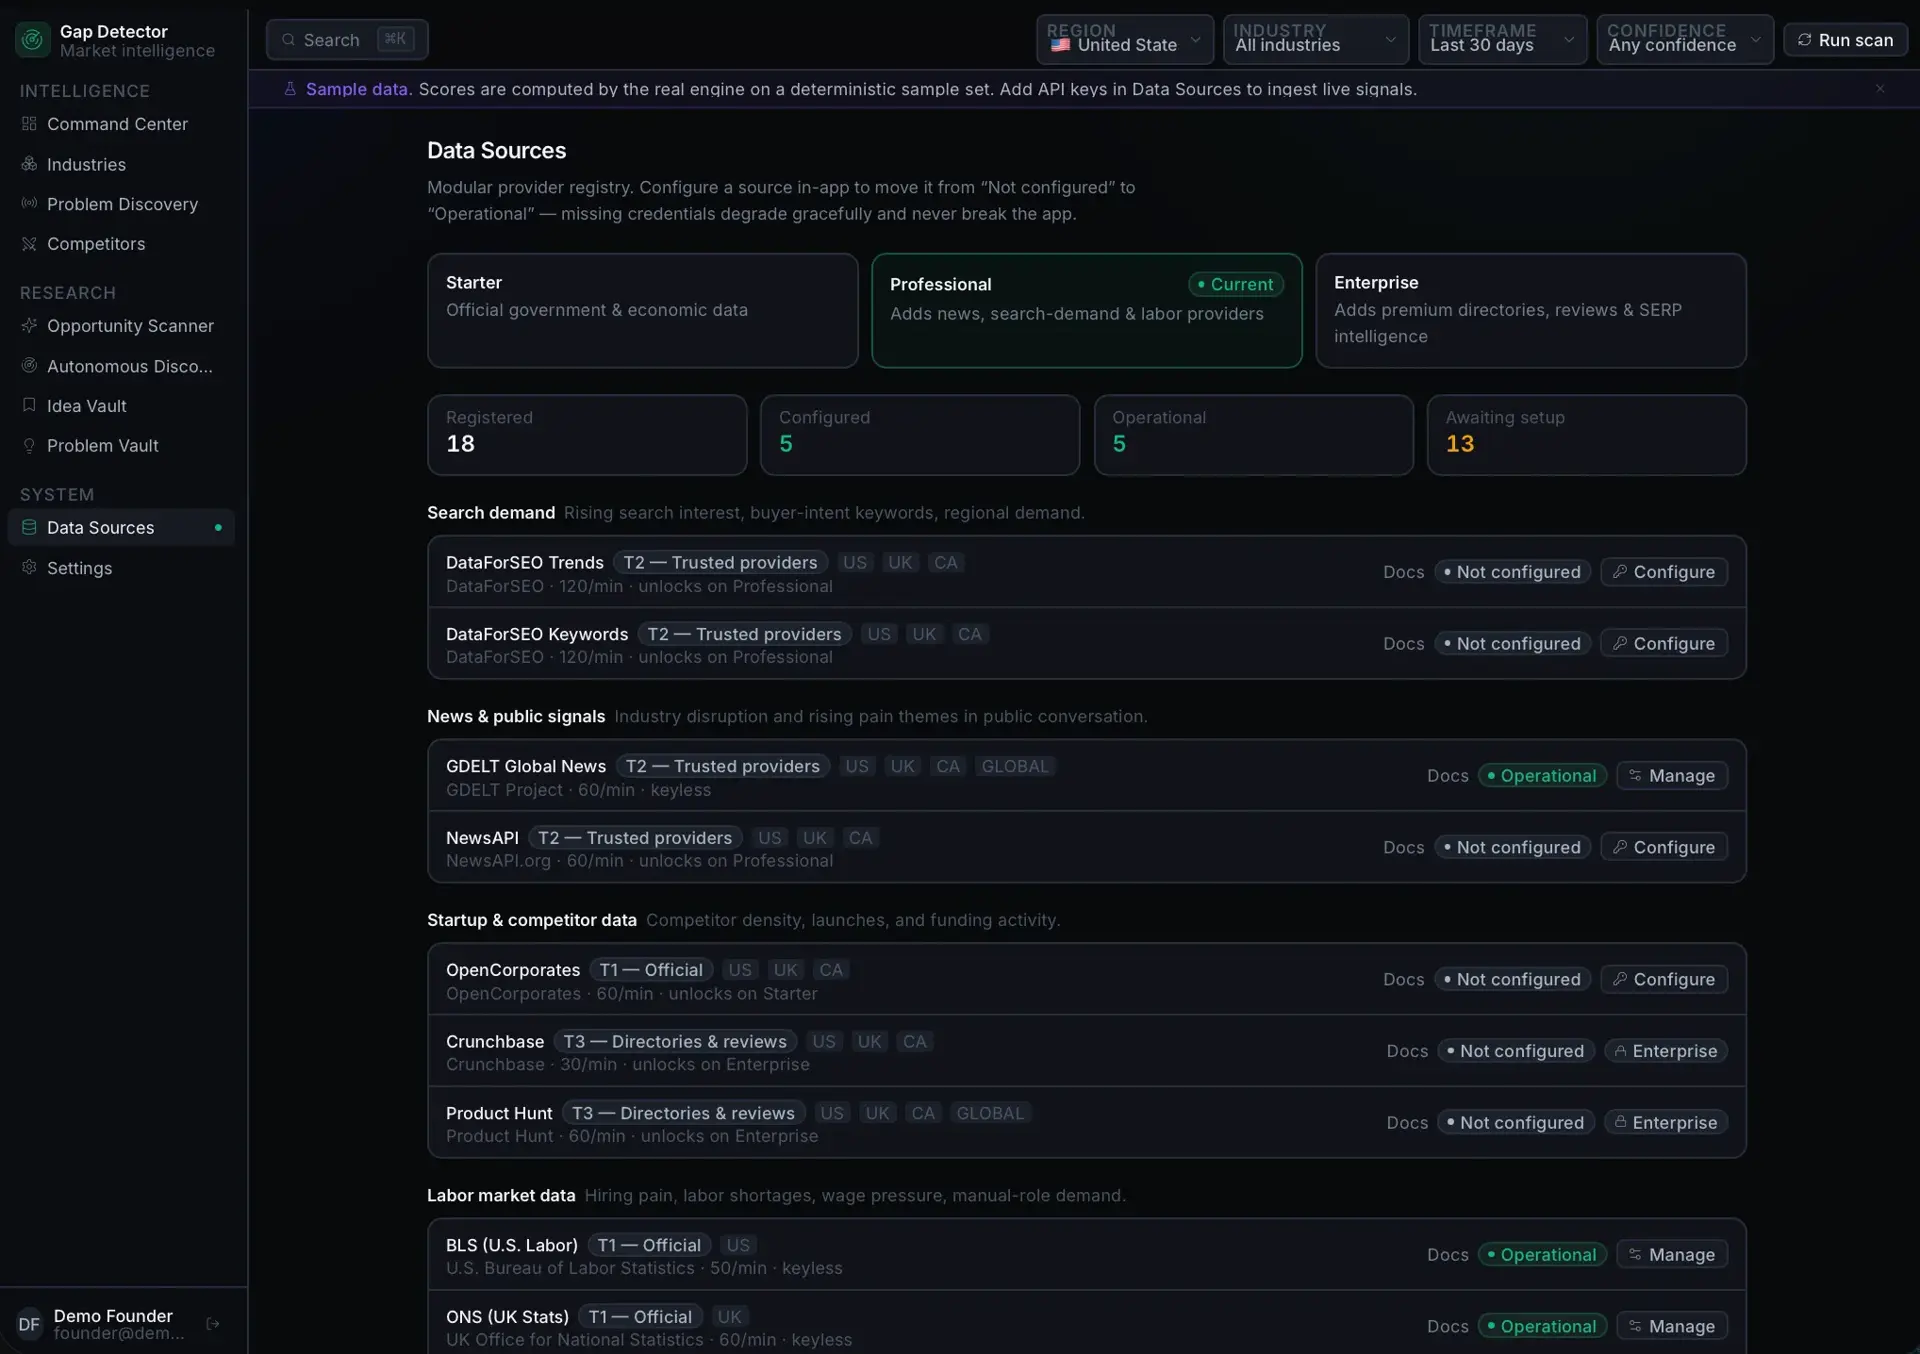Manage the GDELT Global News source

[x=1671, y=776]
